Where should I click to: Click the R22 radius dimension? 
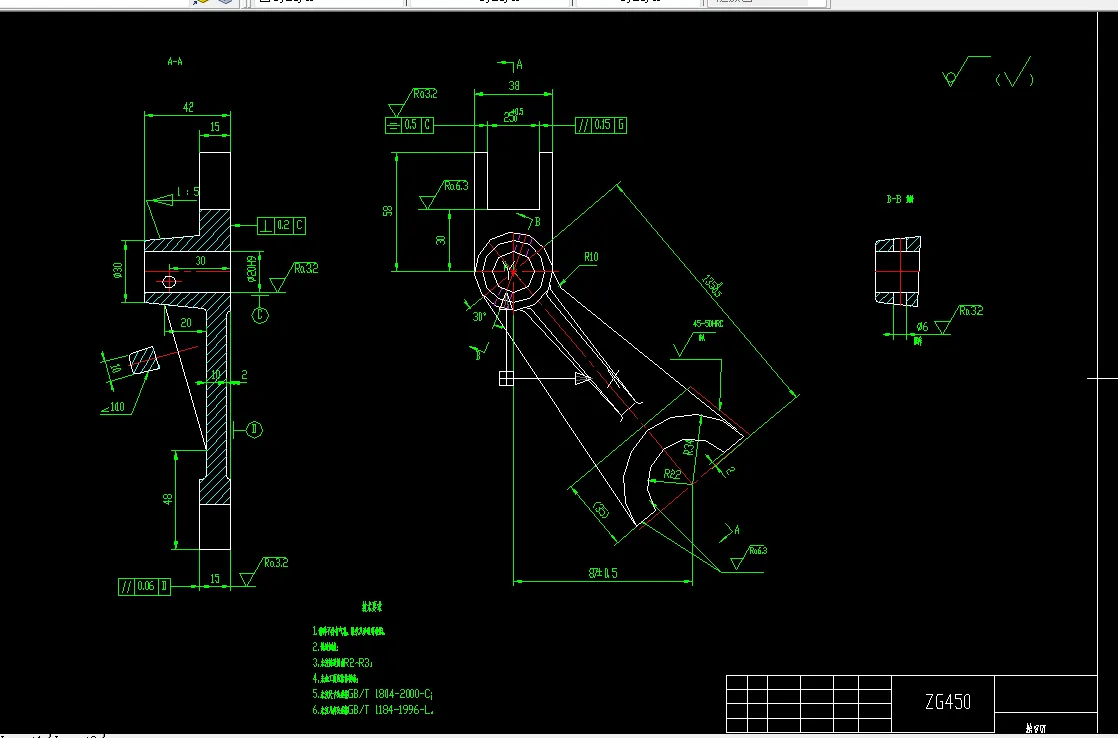coord(672,473)
